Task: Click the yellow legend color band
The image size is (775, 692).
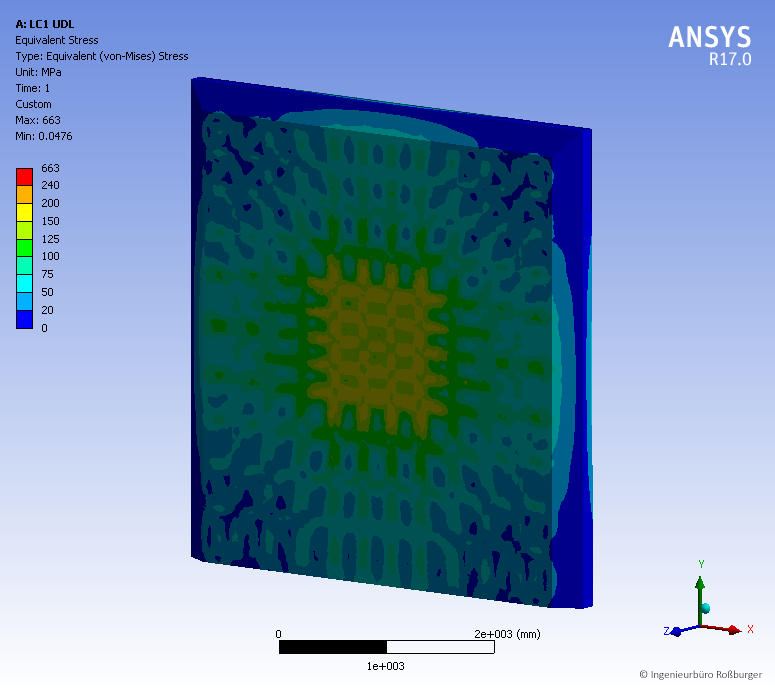Action: point(24,212)
